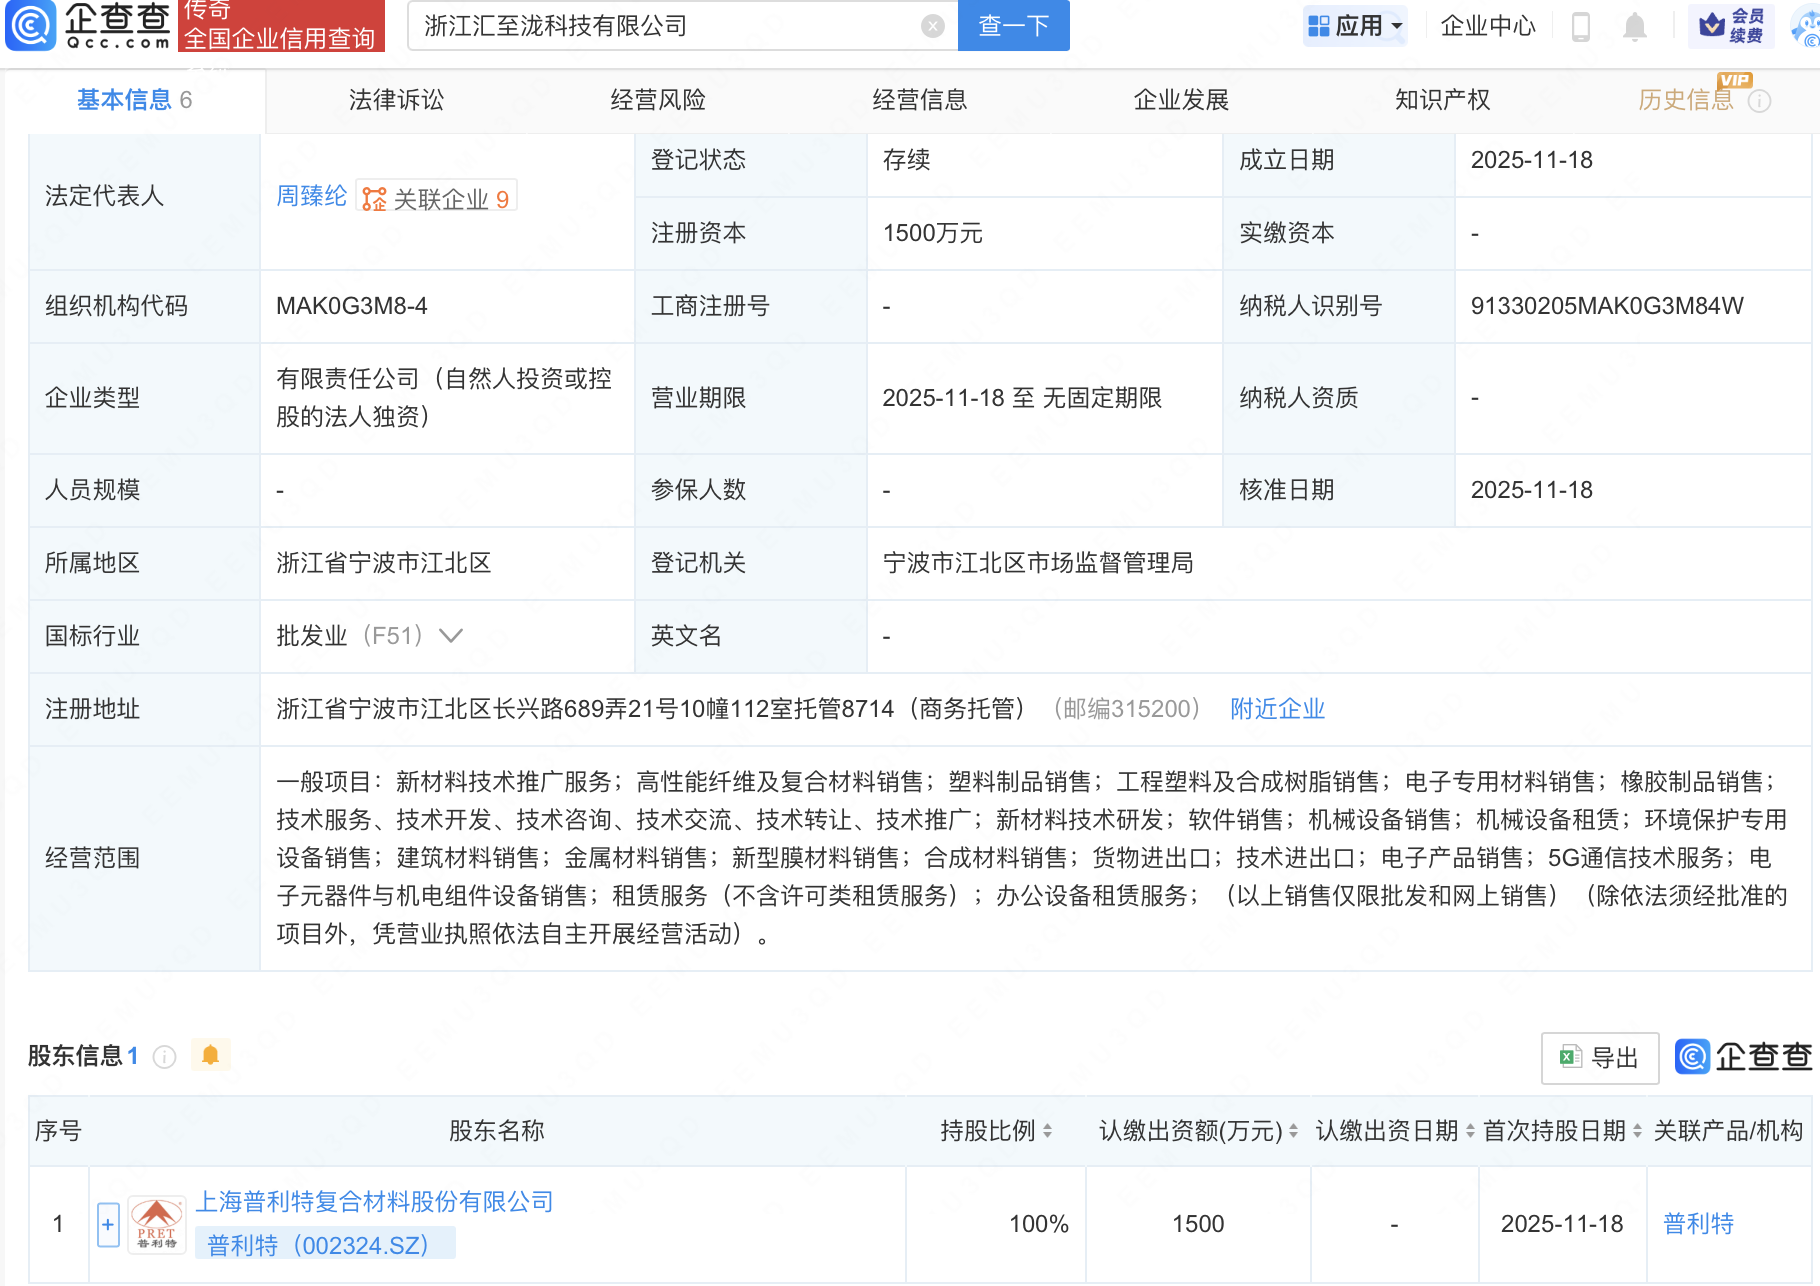This screenshot has height=1286, width=1820.
Task: Expand the 应用 dropdown menu
Action: click(1356, 26)
